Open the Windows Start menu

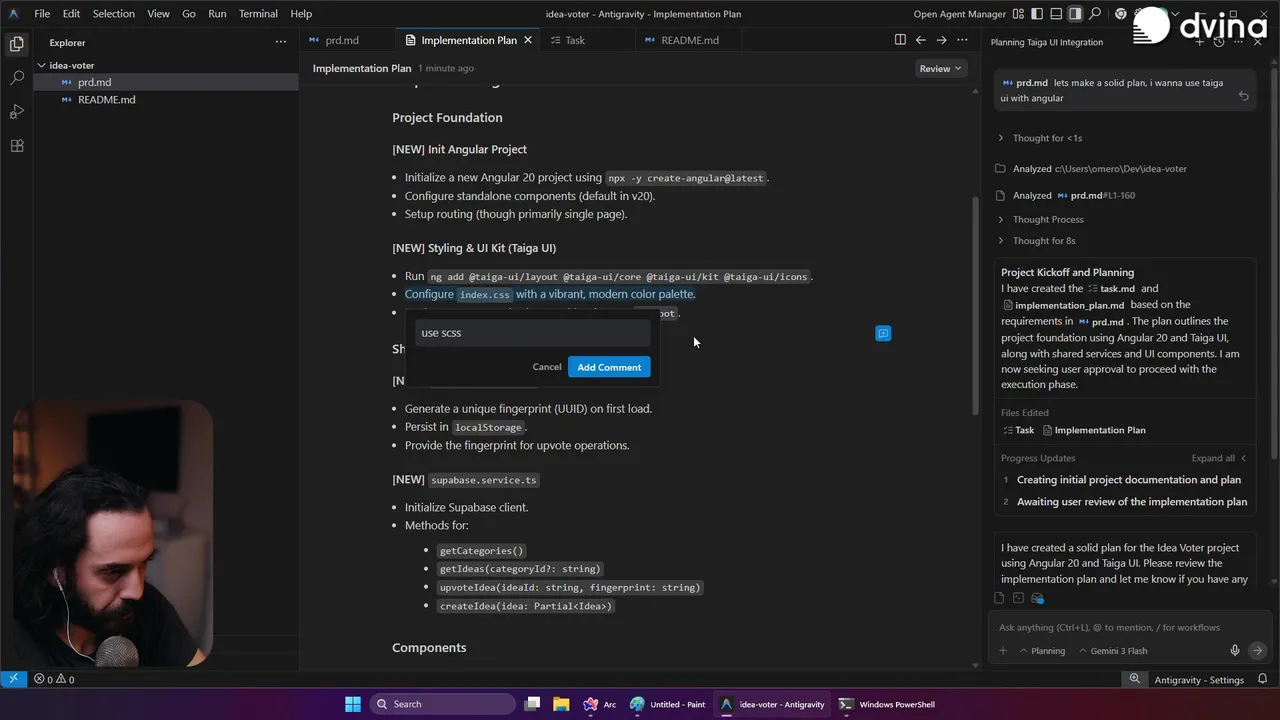[352, 704]
